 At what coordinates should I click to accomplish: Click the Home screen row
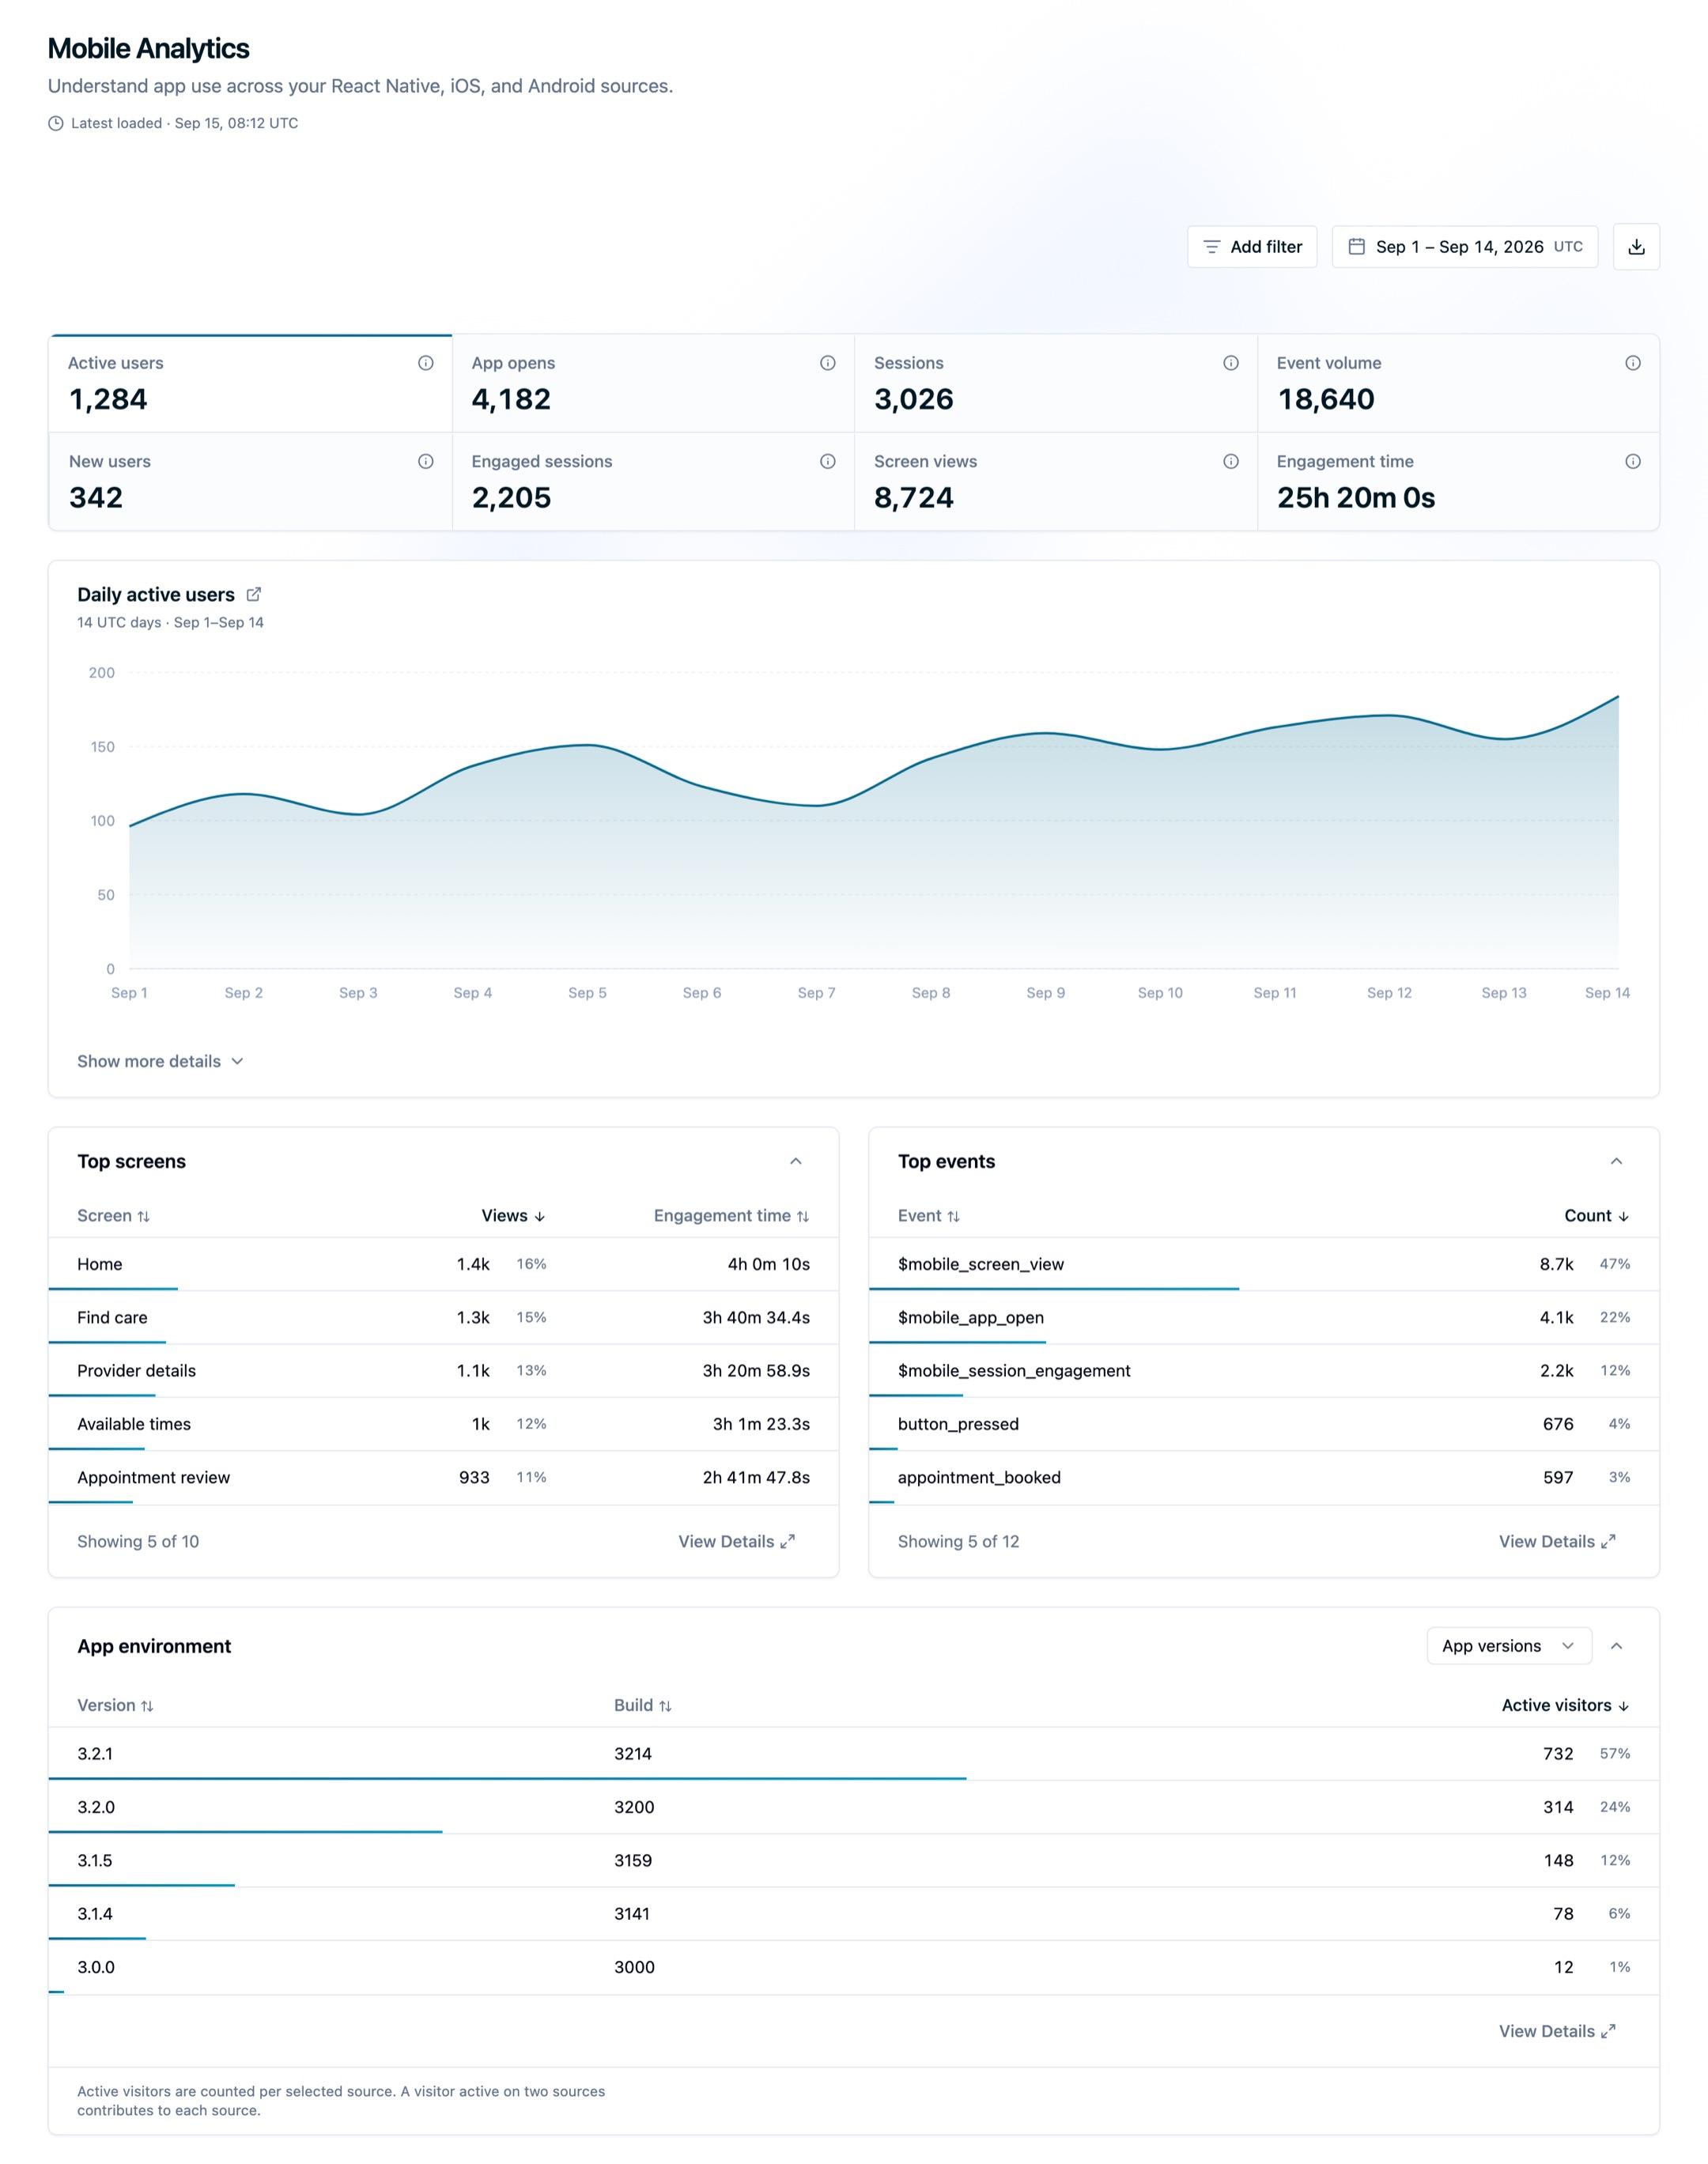pos(443,1264)
